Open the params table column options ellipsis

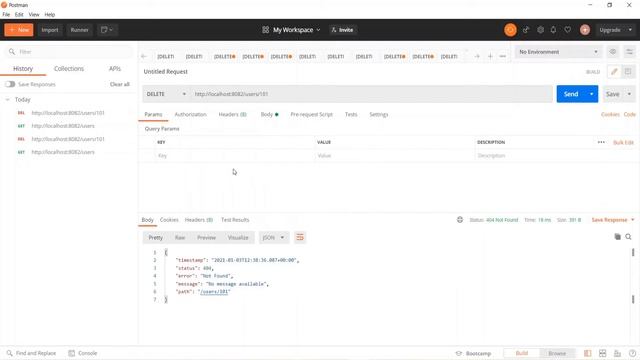pos(601,142)
